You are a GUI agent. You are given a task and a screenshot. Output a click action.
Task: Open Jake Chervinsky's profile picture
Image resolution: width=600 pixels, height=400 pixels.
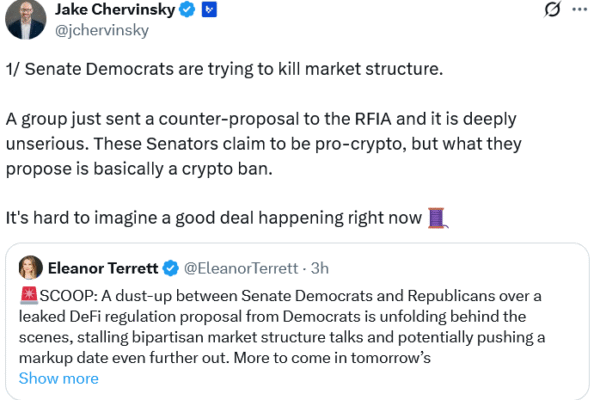pyautogui.click(x=24, y=18)
